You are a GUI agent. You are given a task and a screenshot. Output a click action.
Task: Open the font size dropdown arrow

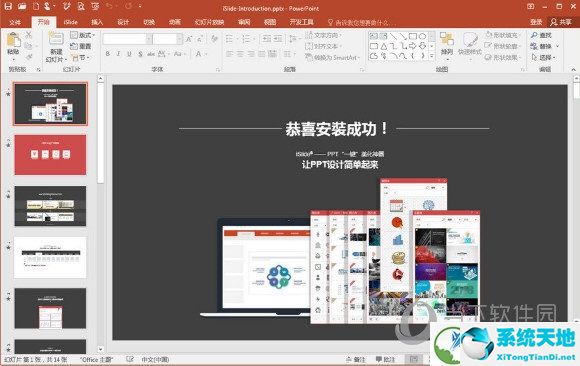pyautogui.click(x=179, y=39)
